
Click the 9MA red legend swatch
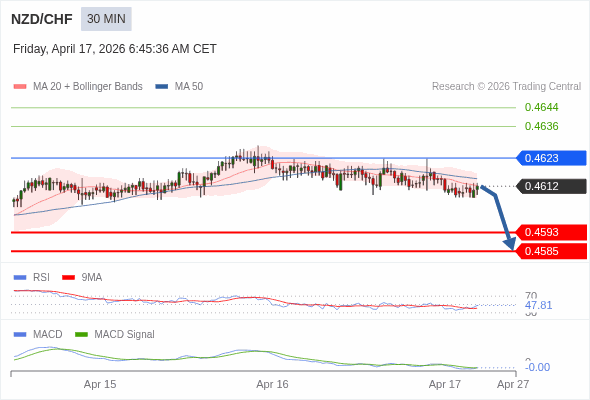(68, 278)
